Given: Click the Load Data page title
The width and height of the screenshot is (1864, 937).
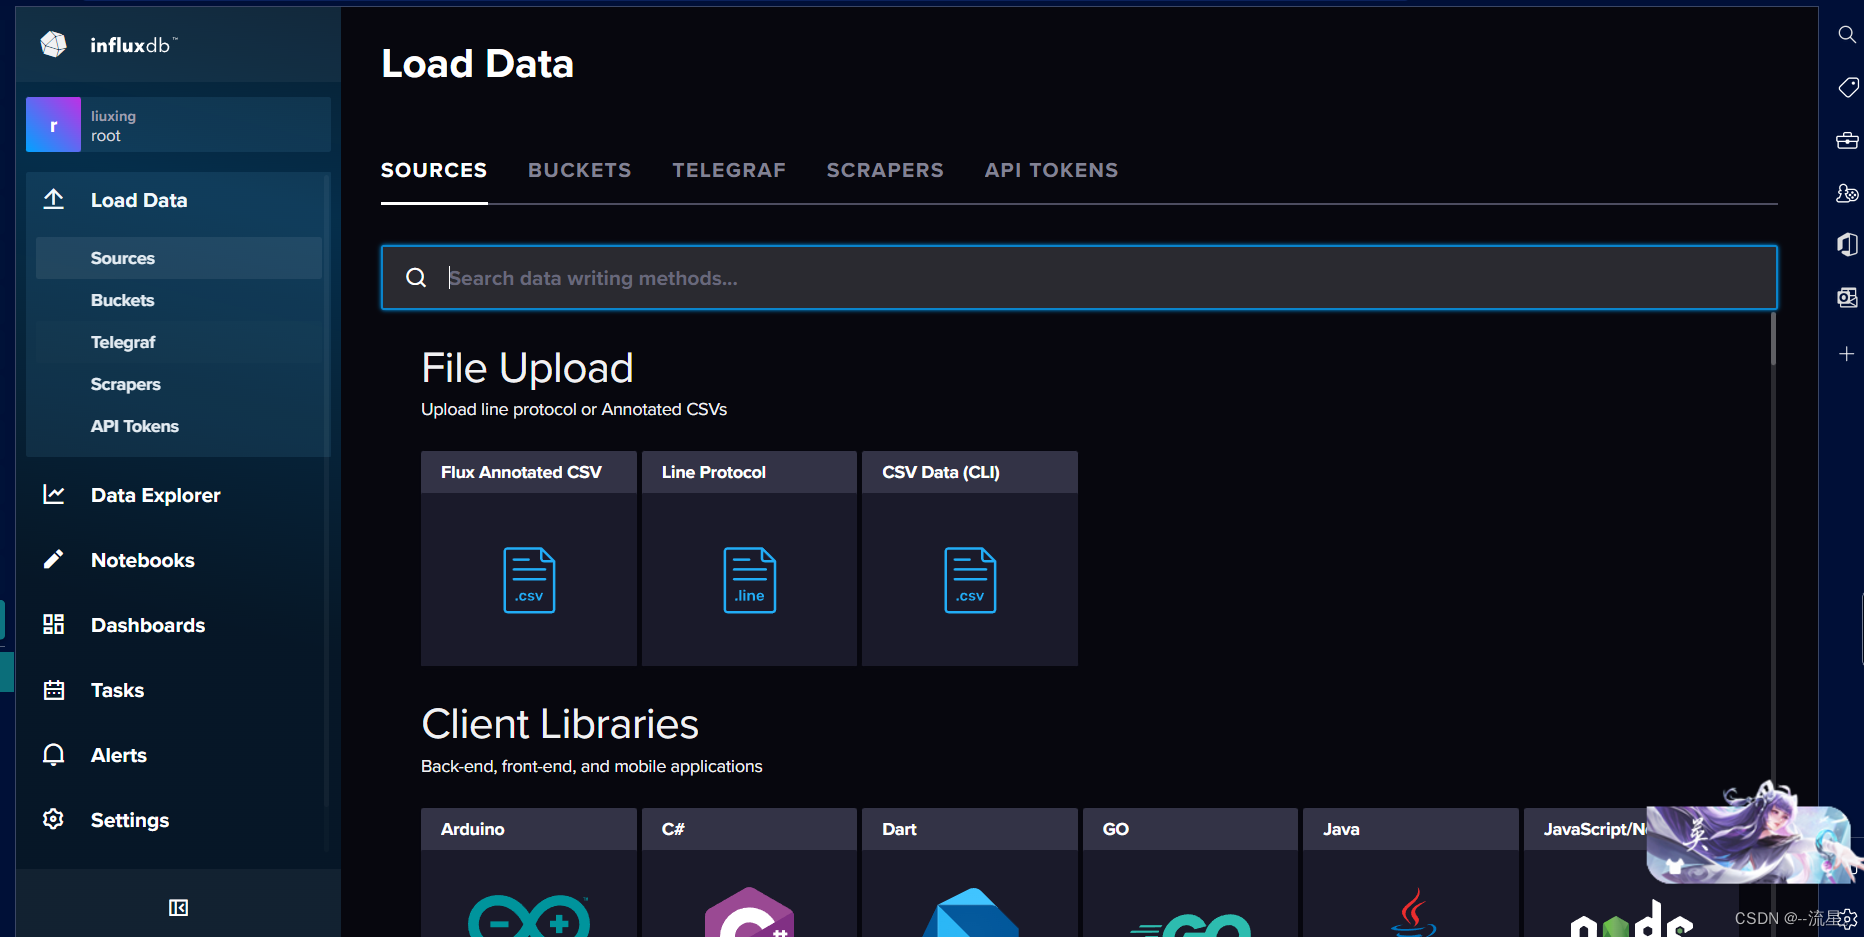Looking at the screenshot, I should click(x=477, y=64).
